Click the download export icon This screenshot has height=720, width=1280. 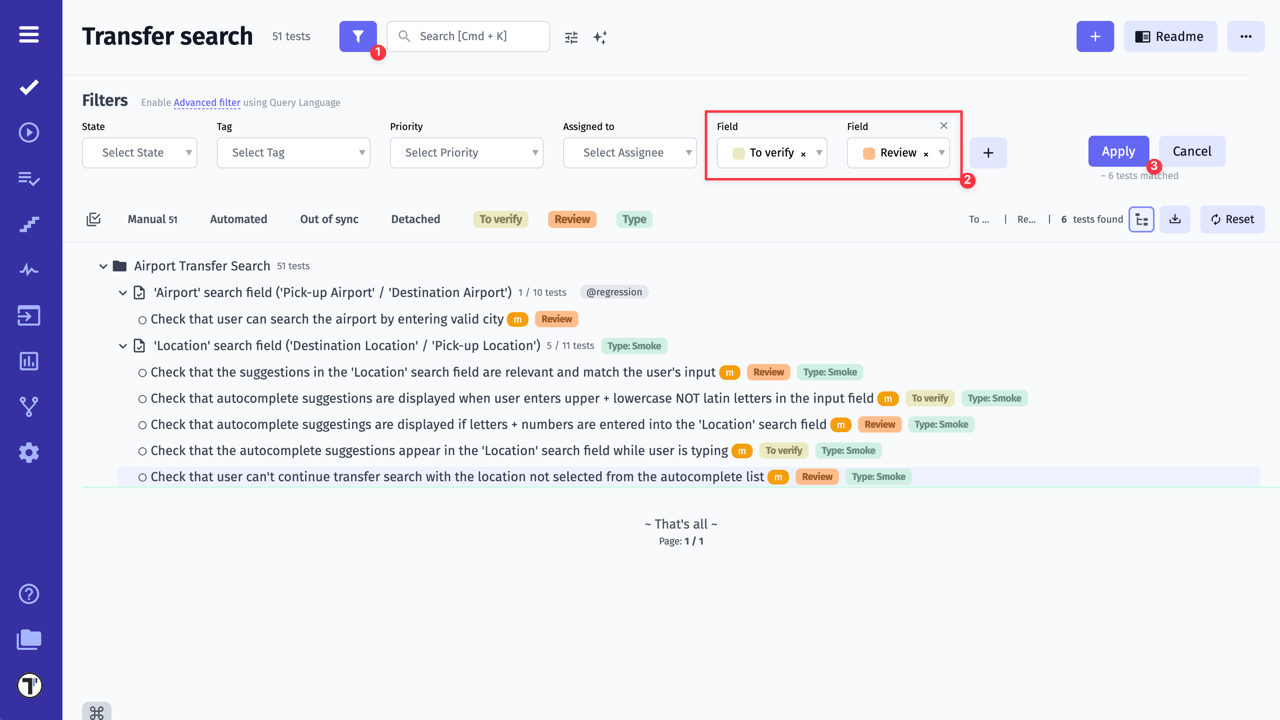[x=1175, y=219]
